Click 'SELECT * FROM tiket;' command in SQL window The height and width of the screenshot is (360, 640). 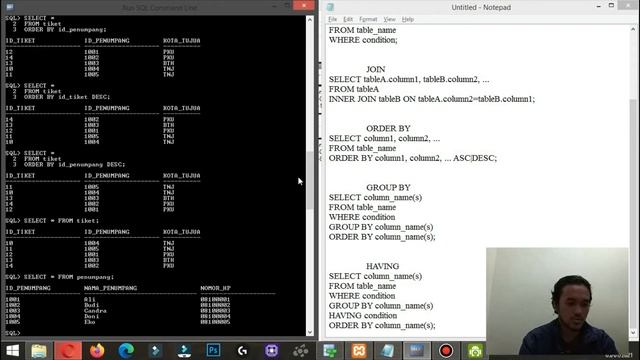click(61, 220)
